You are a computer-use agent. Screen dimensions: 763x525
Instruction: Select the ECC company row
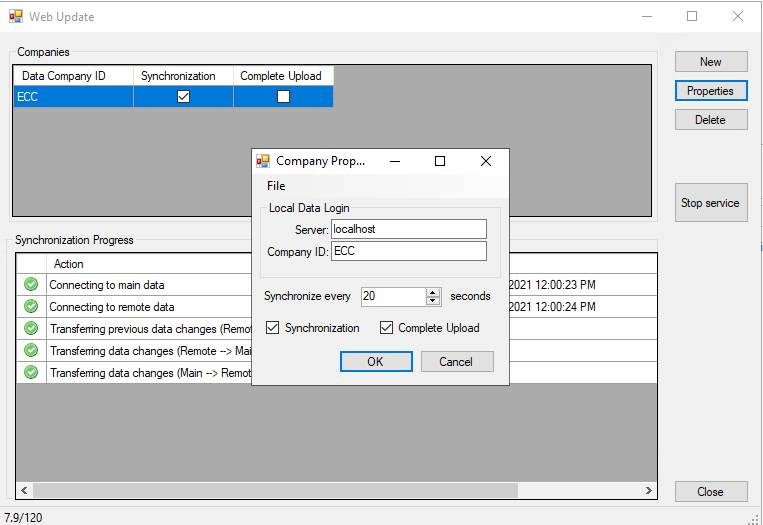pyautogui.click(x=70, y=97)
